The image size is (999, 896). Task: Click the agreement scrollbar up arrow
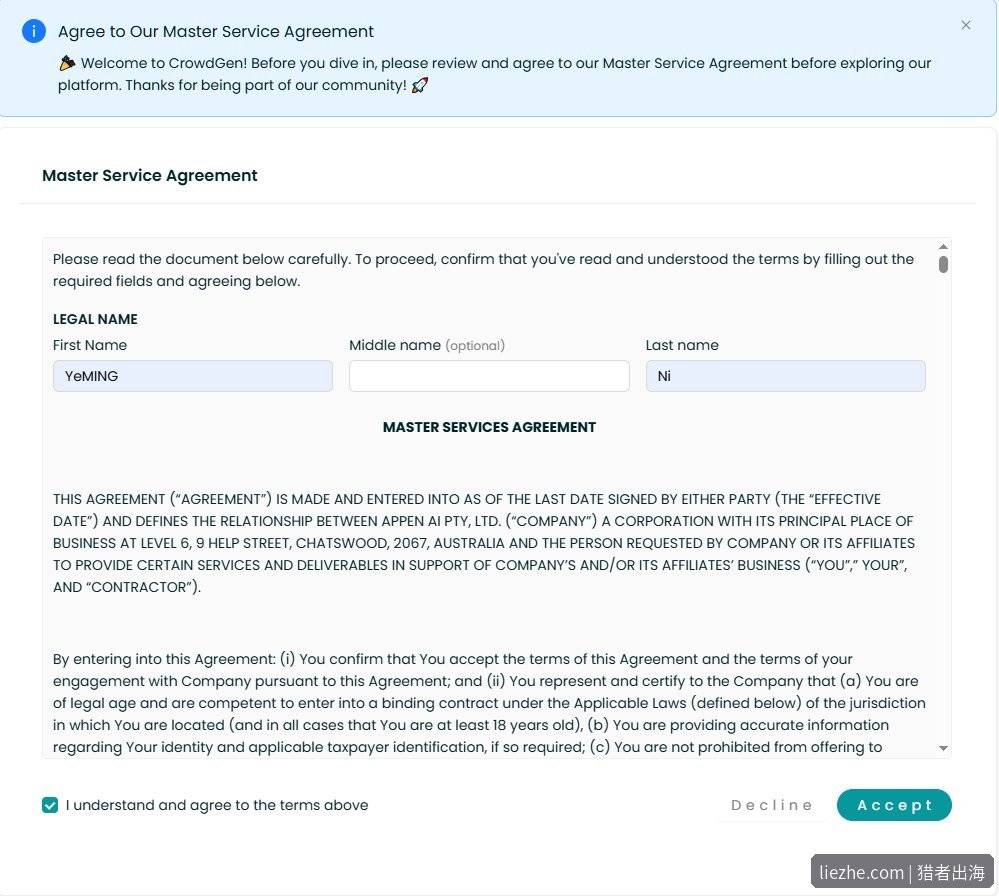pos(944,247)
